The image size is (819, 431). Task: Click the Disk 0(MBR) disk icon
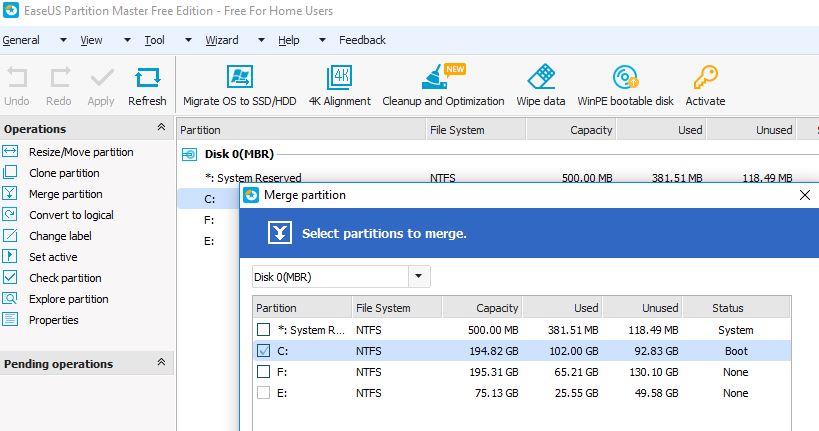pos(189,154)
